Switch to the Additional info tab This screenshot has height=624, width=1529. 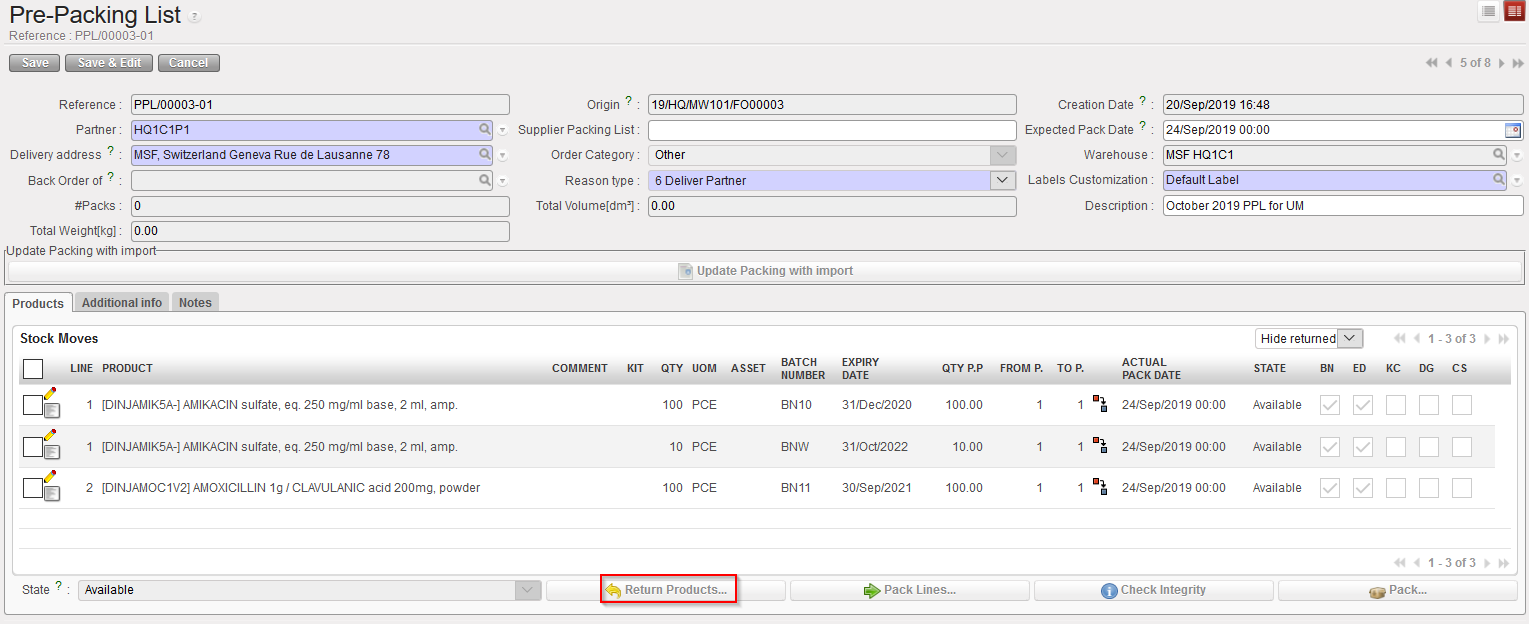(122, 303)
